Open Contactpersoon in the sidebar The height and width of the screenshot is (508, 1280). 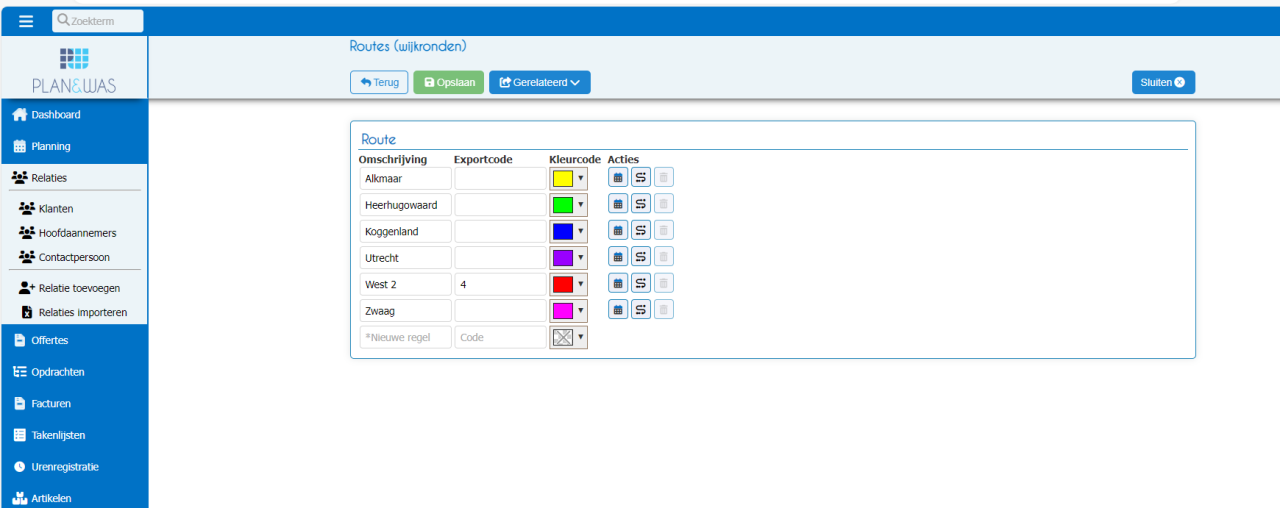(74, 257)
